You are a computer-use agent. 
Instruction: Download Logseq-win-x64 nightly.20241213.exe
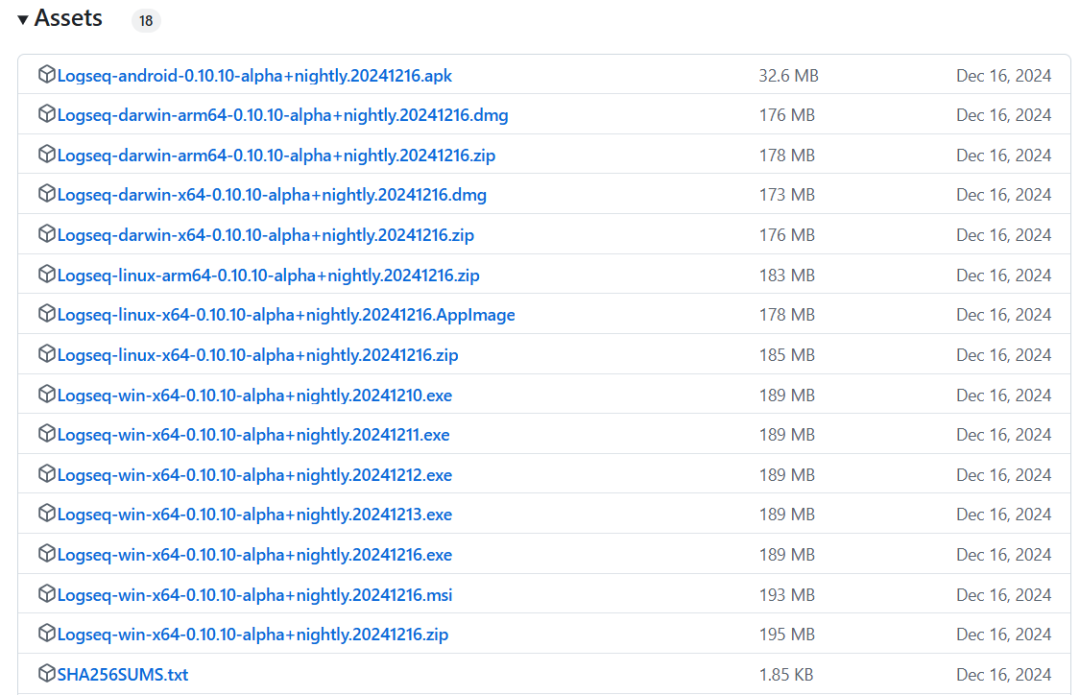click(x=254, y=515)
